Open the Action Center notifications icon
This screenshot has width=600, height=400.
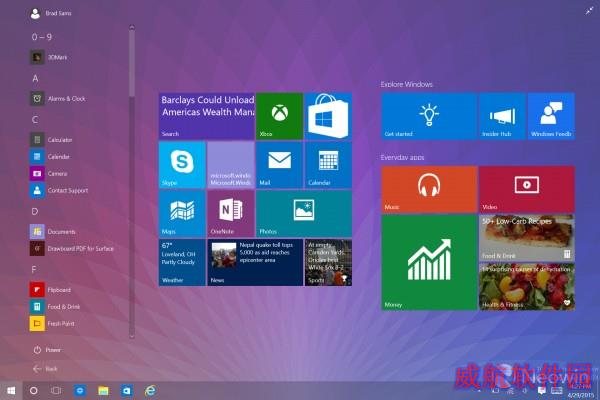click(x=542, y=391)
